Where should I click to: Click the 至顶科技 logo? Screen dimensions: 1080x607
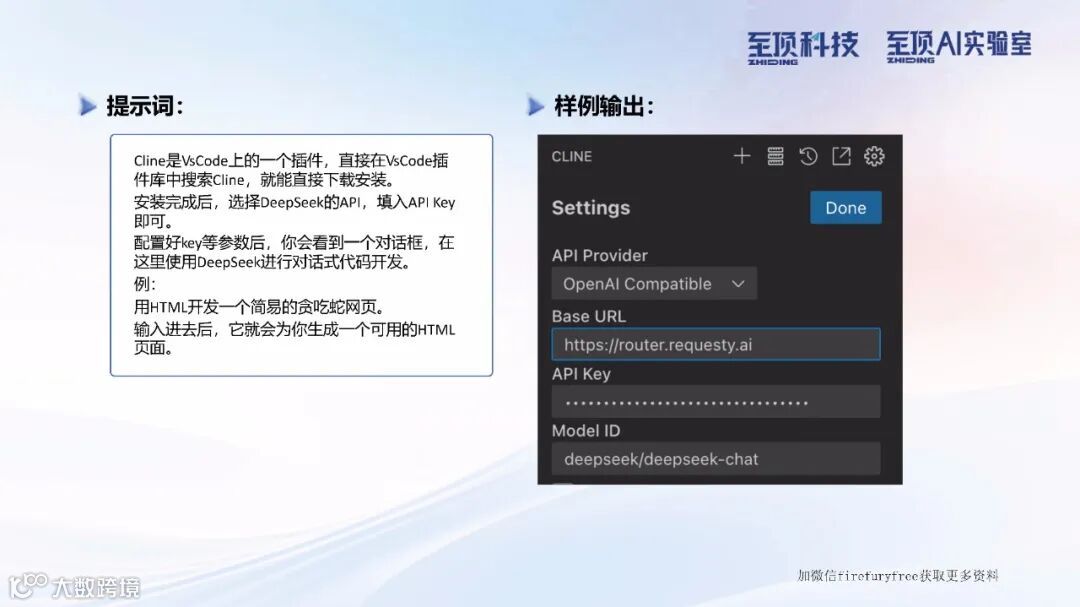803,47
